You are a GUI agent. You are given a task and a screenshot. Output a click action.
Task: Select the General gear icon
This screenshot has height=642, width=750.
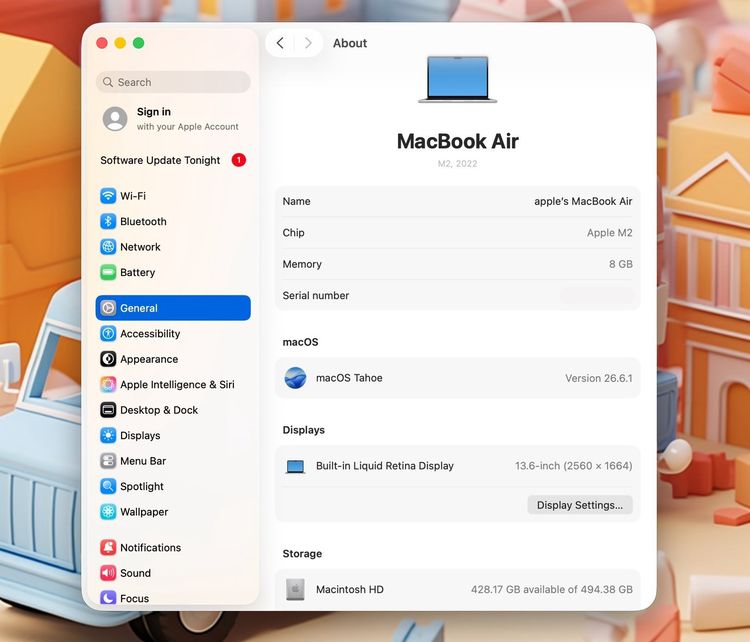click(108, 308)
